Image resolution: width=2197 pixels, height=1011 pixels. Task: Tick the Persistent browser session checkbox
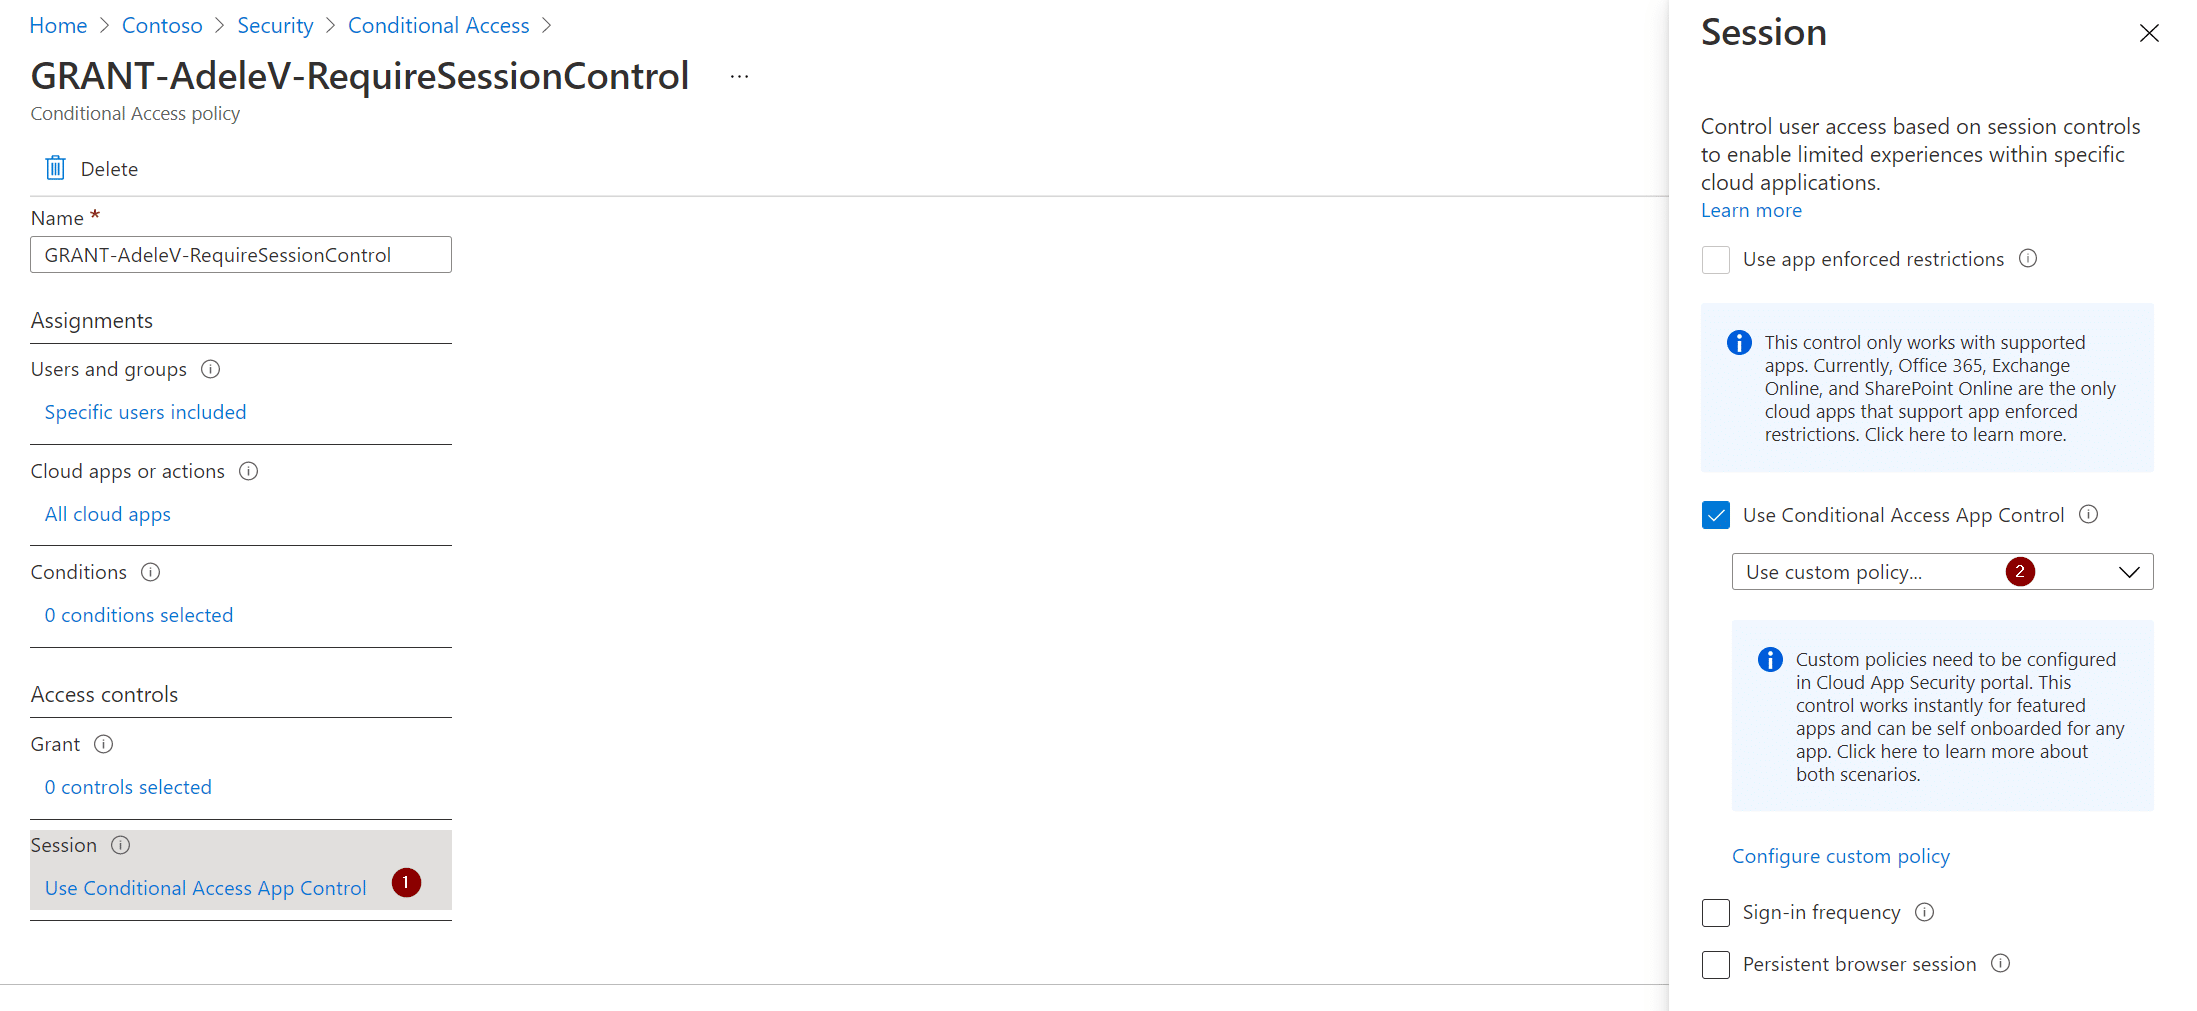tap(1716, 965)
